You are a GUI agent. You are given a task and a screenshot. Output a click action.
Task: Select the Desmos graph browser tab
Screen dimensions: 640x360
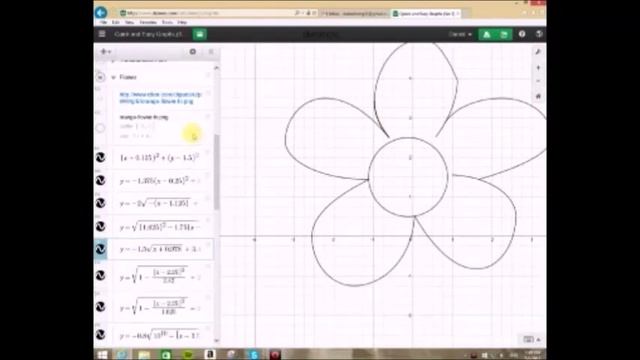point(425,13)
